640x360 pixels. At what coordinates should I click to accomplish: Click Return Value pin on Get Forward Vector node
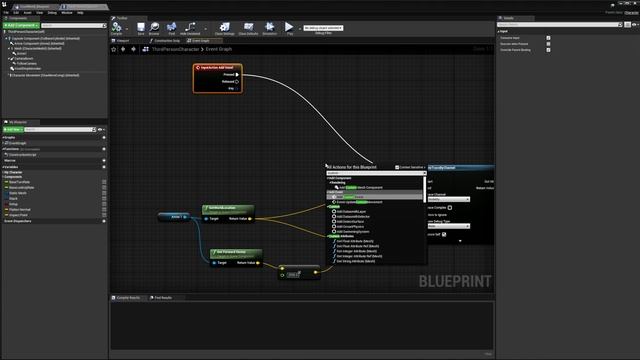pos(258,263)
